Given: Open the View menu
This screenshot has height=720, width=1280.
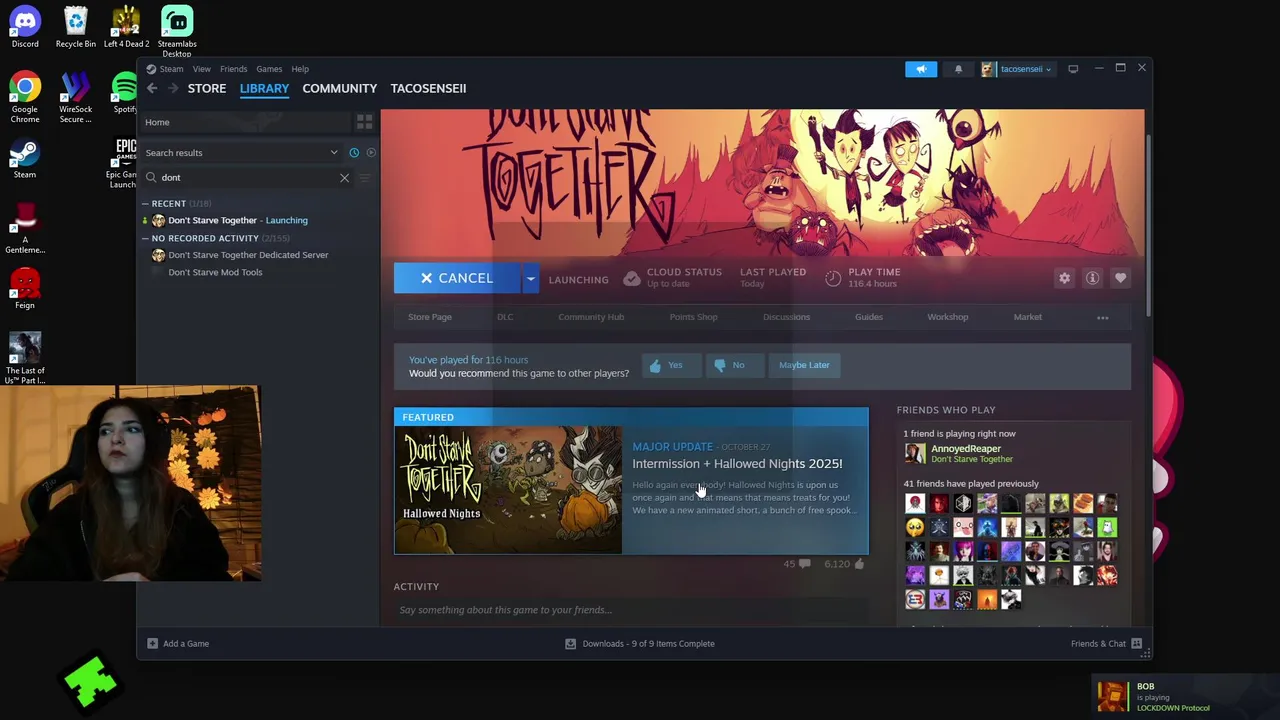Looking at the screenshot, I should click(x=202, y=69).
